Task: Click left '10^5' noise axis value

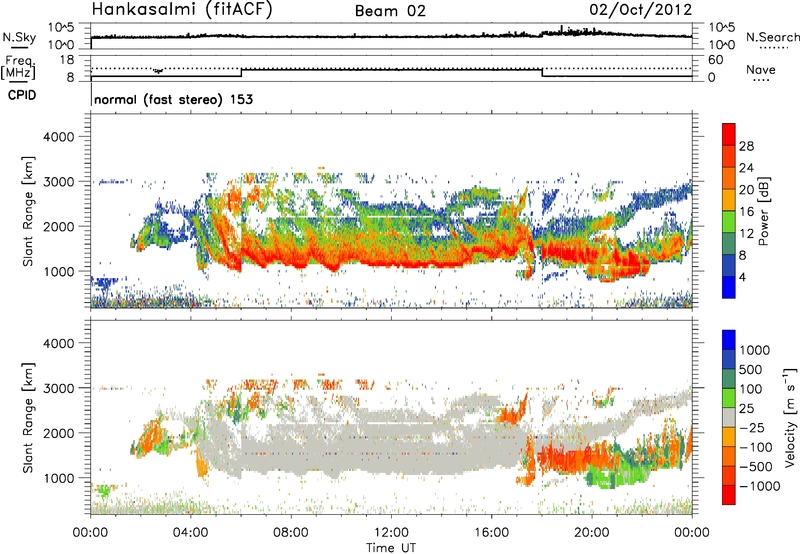Action: coord(61,27)
